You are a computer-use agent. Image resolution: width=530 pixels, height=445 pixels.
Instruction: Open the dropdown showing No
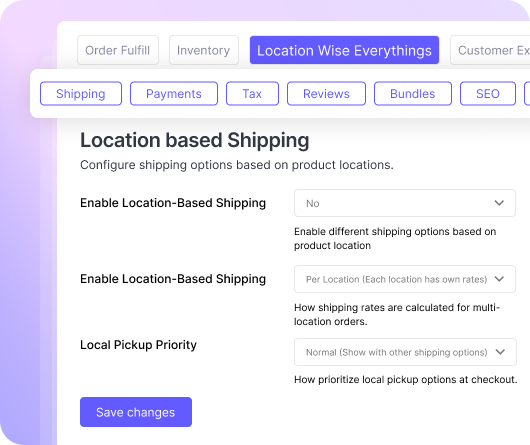pyautogui.click(x=405, y=203)
